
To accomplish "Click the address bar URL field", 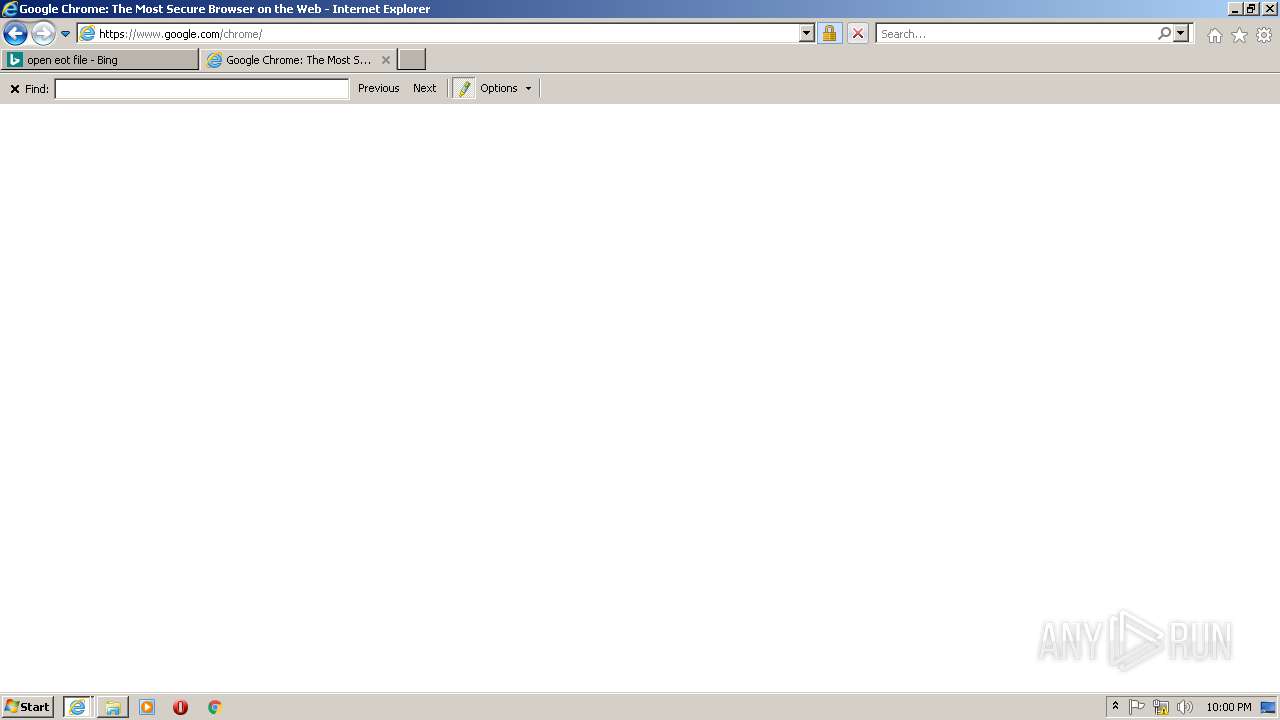I will pos(445,34).
